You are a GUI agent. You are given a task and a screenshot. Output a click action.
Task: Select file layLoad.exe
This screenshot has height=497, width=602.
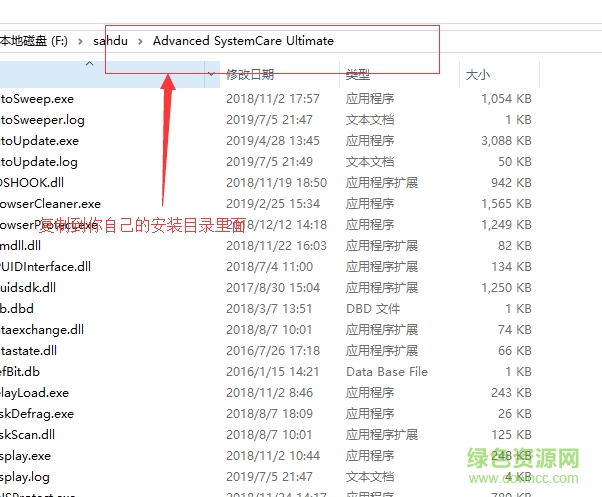click(x=35, y=393)
